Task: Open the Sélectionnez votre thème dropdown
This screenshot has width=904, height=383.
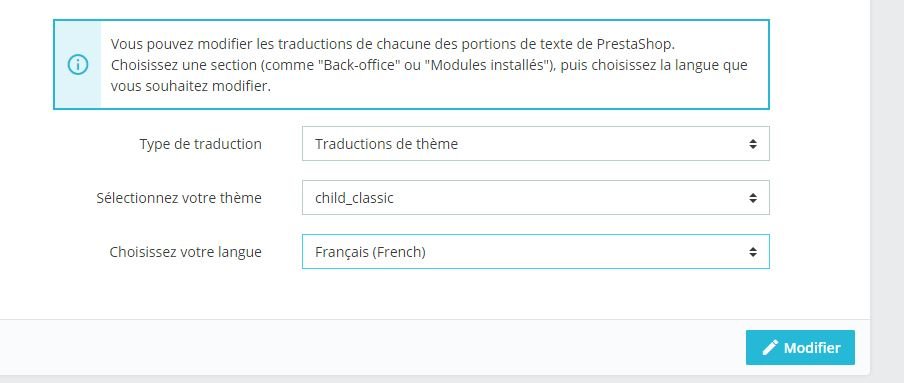Action: point(536,197)
